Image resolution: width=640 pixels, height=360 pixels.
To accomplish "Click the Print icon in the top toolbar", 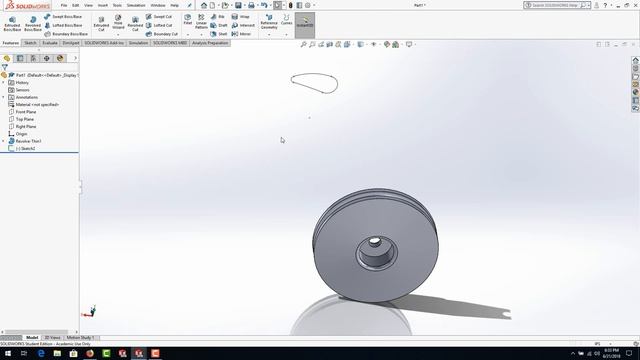I will (x=251, y=5).
